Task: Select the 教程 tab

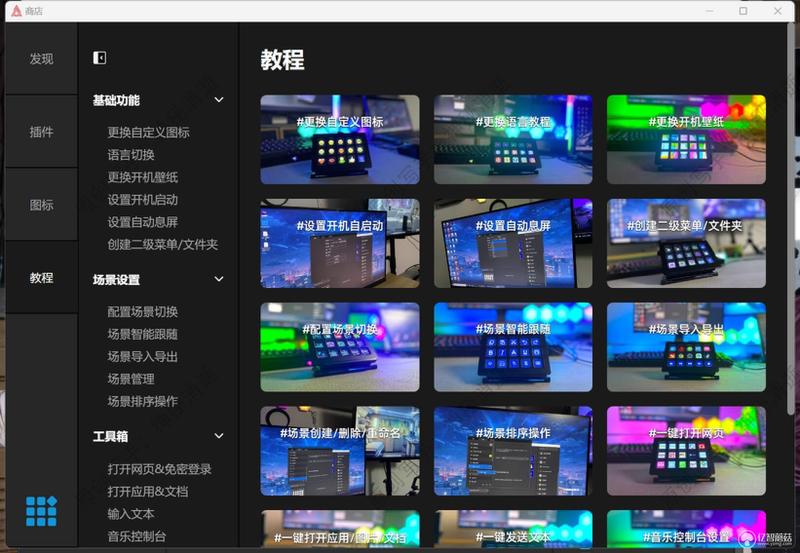Action: [41, 278]
